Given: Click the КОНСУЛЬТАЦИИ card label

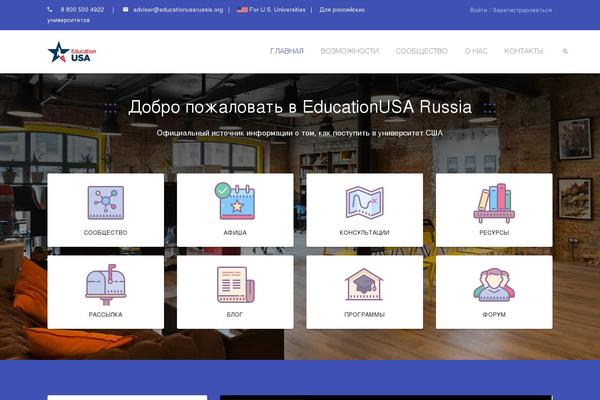Looking at the screenshot, I should tap(364, 232).
